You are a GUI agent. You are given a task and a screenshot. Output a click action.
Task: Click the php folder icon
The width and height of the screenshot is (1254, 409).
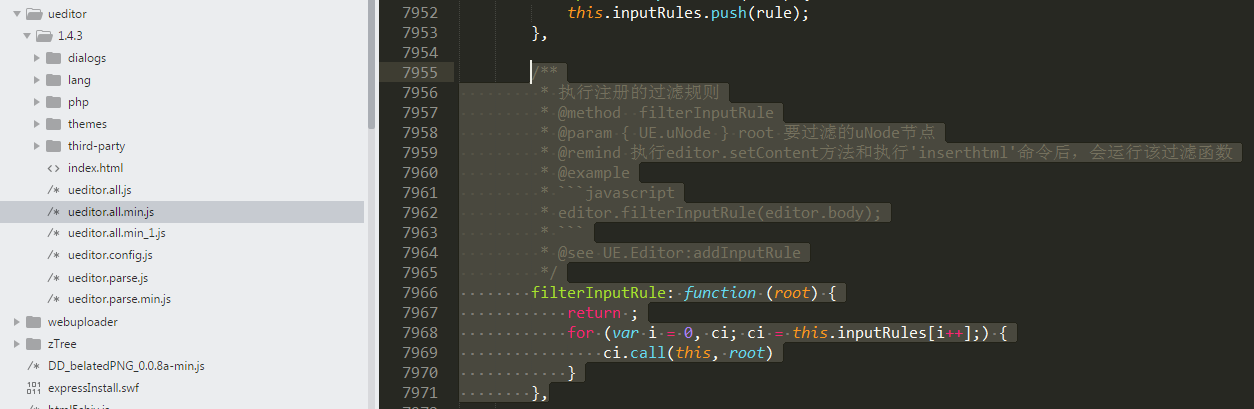tap(54, 102)
